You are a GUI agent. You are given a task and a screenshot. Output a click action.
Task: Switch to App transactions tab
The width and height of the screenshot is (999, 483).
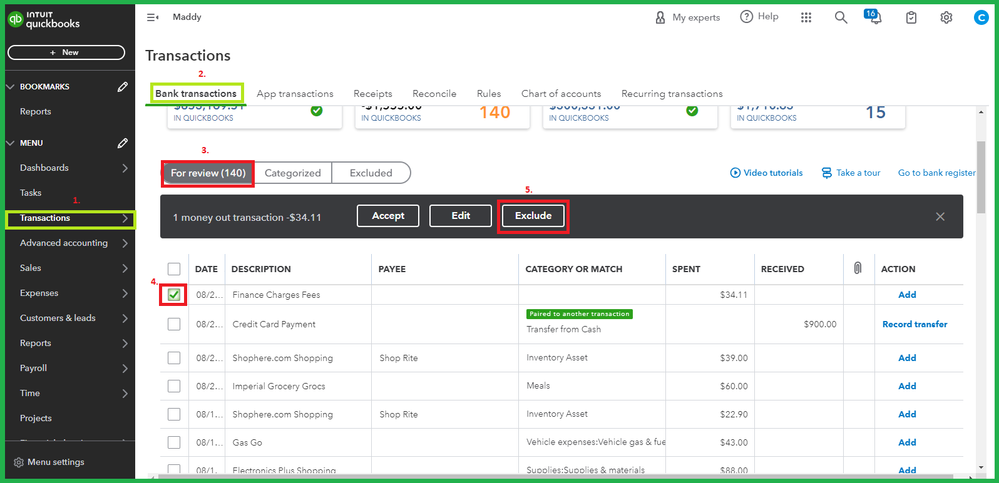(295, 94)
